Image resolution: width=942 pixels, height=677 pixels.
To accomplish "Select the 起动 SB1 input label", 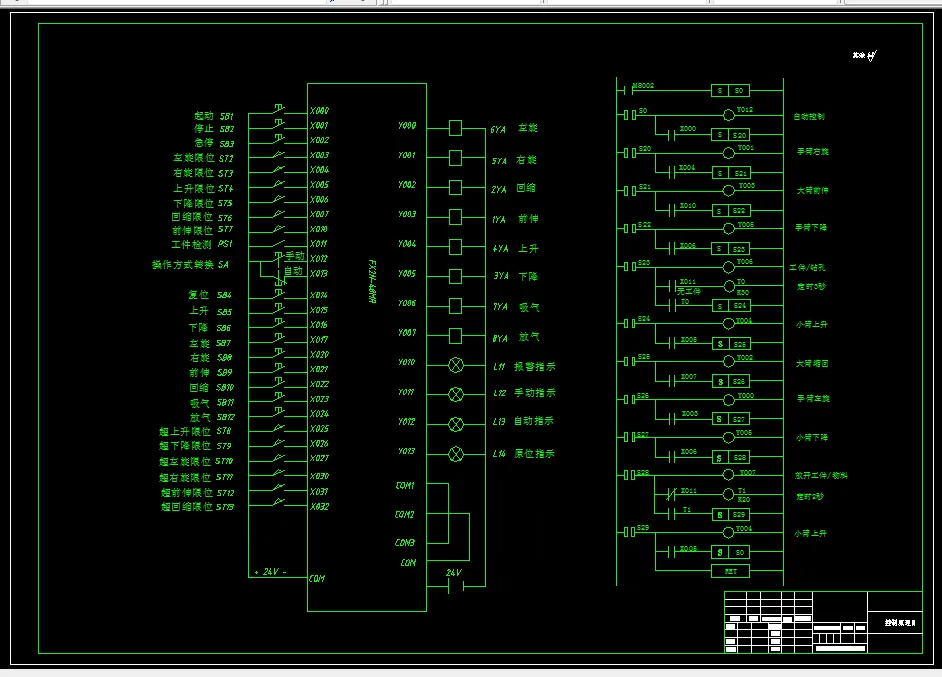I will (x=213, y=115).
